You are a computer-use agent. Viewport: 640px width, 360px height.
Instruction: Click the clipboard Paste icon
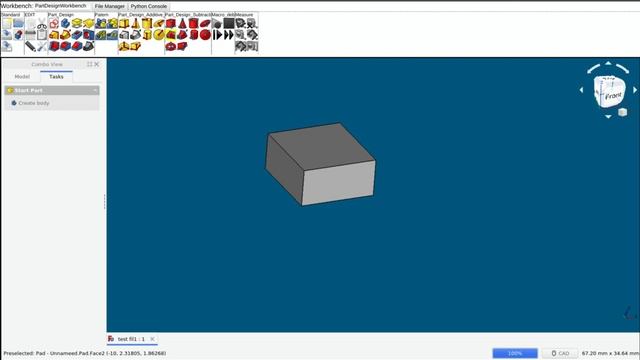tap(42, 35)
